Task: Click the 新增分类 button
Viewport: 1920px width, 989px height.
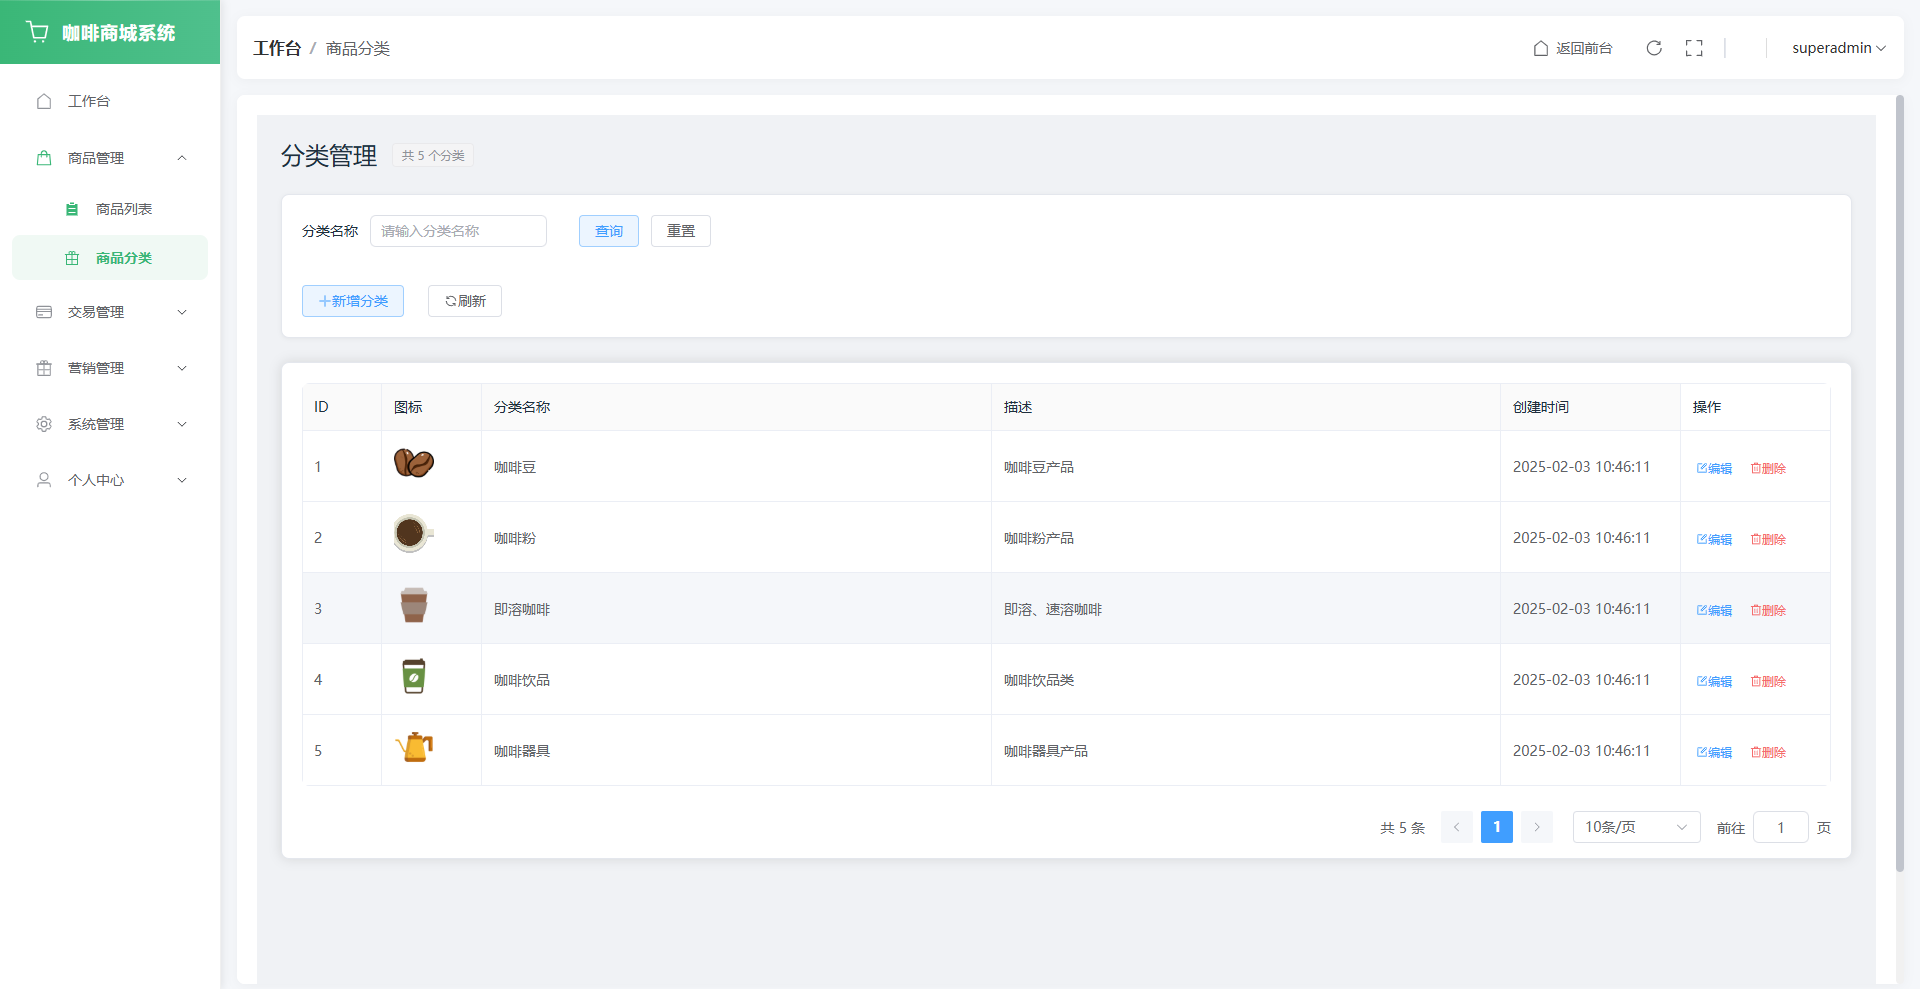Action: pos(353,301)
